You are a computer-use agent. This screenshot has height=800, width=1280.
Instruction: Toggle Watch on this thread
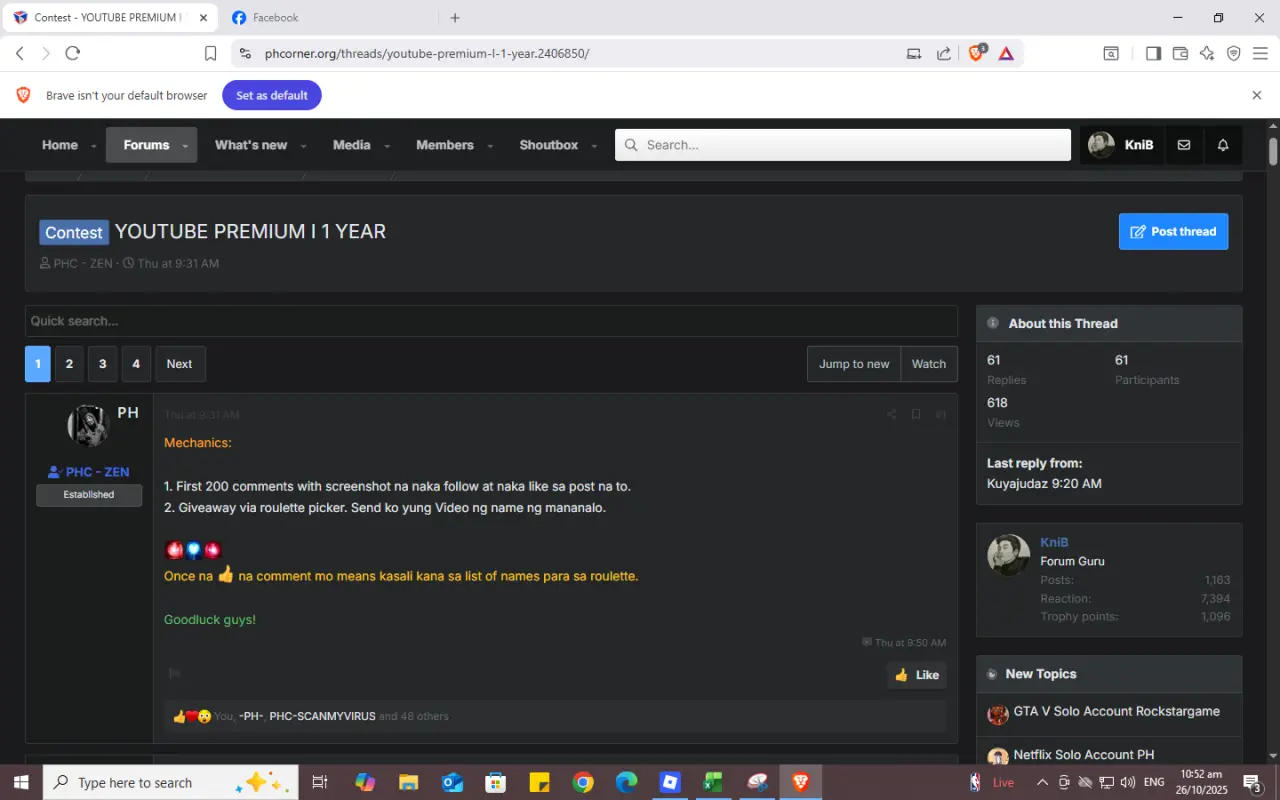(929, 364)
